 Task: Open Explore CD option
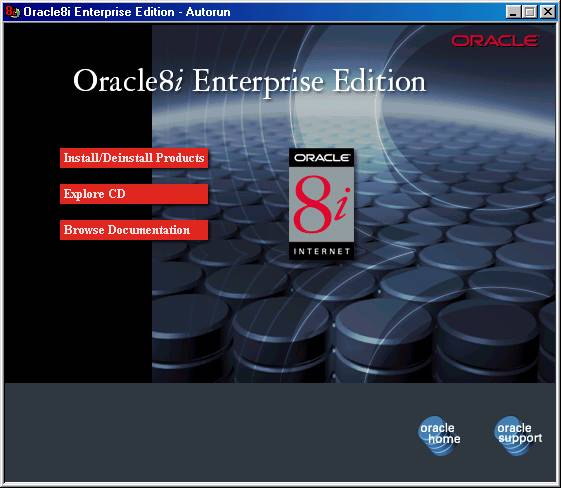point(134,194)
